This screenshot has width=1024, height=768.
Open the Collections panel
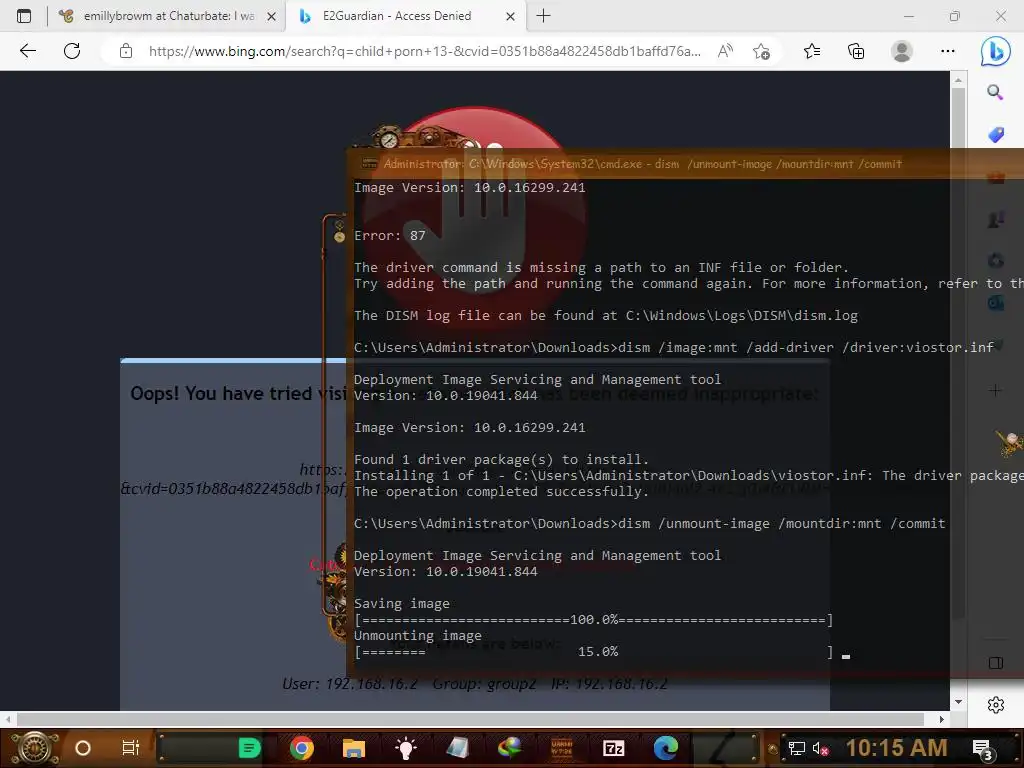click(856, 51)
